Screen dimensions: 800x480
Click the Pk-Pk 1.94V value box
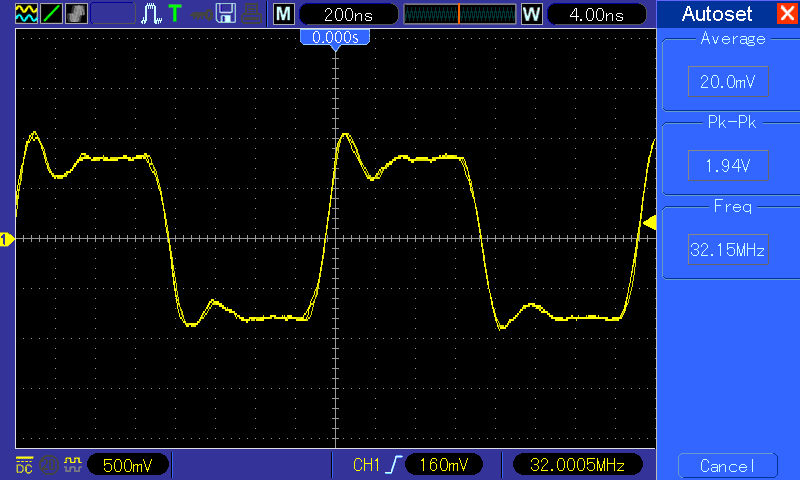(x=728, y=165)
